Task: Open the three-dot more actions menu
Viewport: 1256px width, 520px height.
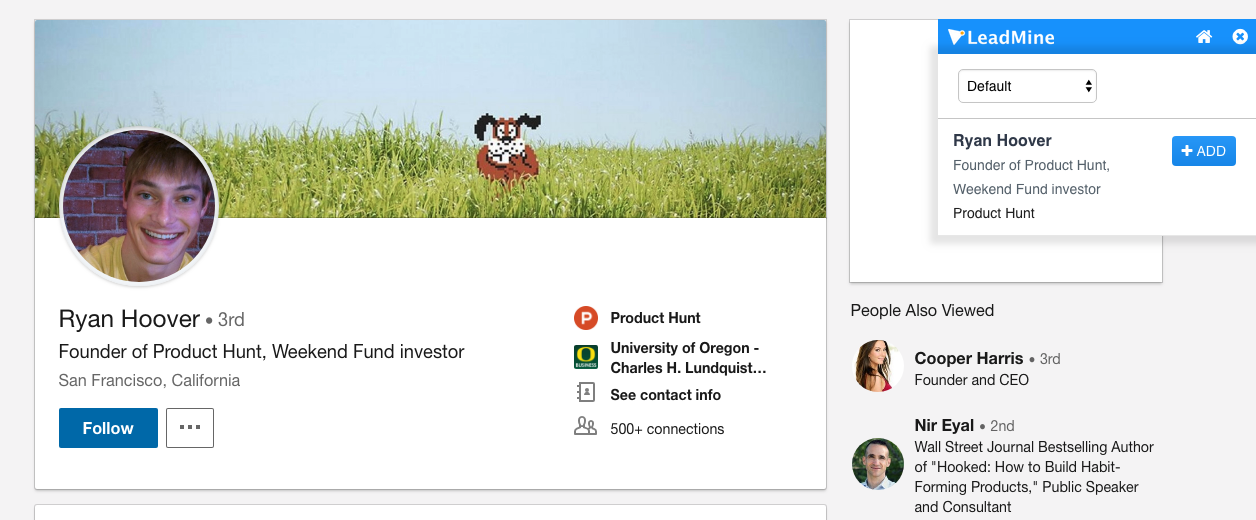Action: [190, 428]
